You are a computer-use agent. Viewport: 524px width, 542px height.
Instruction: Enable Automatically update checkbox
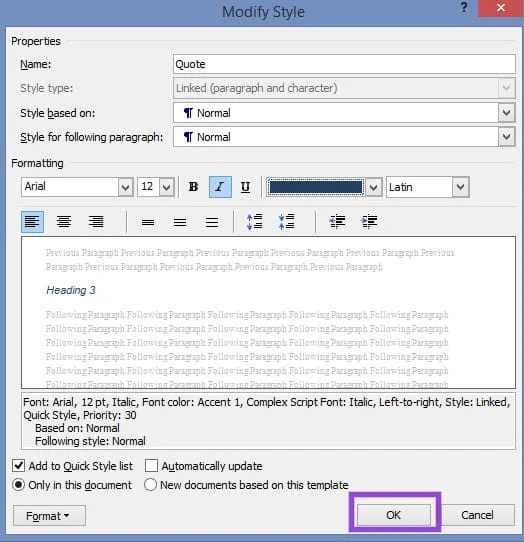click(151, 466)
